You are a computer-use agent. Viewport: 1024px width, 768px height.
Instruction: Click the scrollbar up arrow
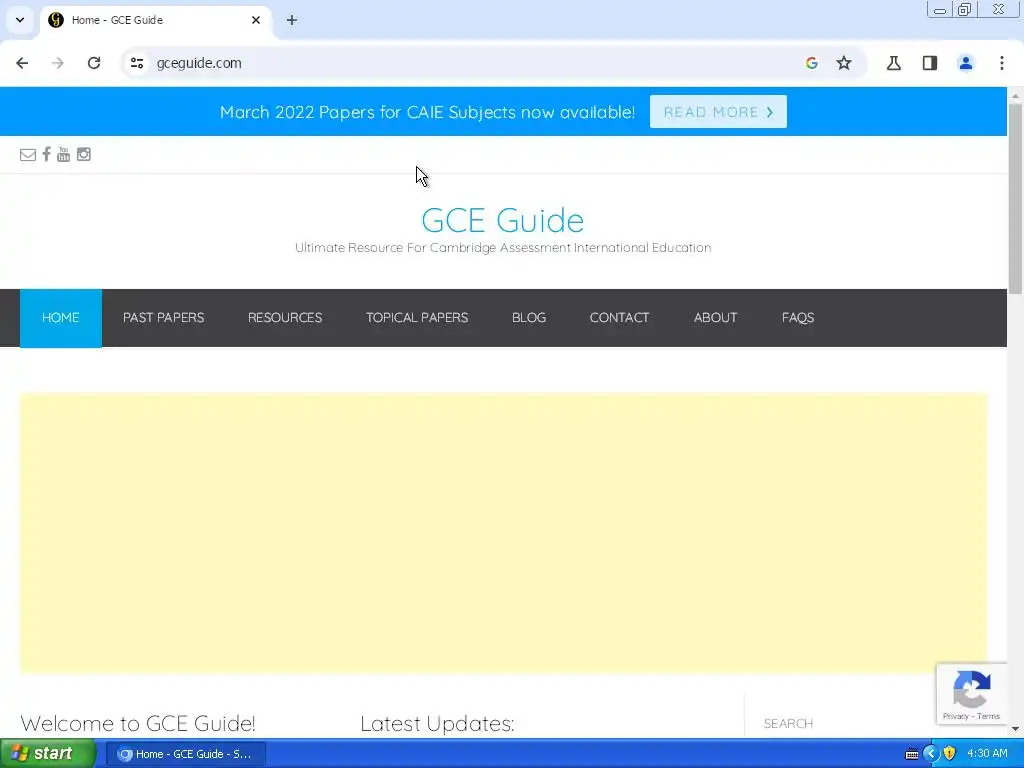click(1015, 95)
